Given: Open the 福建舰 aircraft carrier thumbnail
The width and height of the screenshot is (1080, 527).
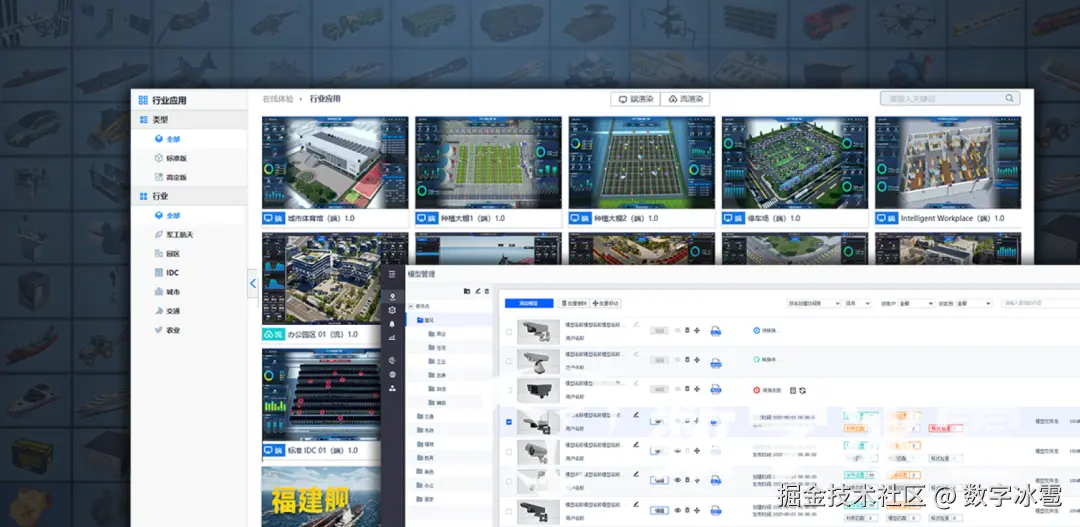Looking at the screenshot, I should (322, 497).
